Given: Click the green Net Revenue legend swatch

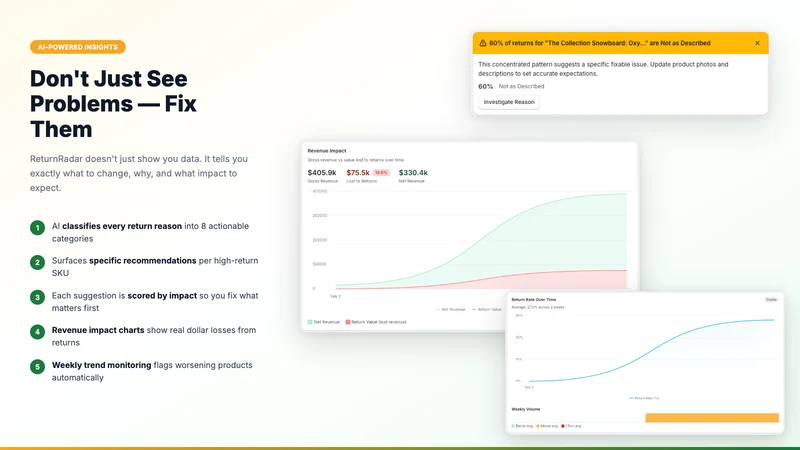Looking at the screenshot, I should 310,322.
